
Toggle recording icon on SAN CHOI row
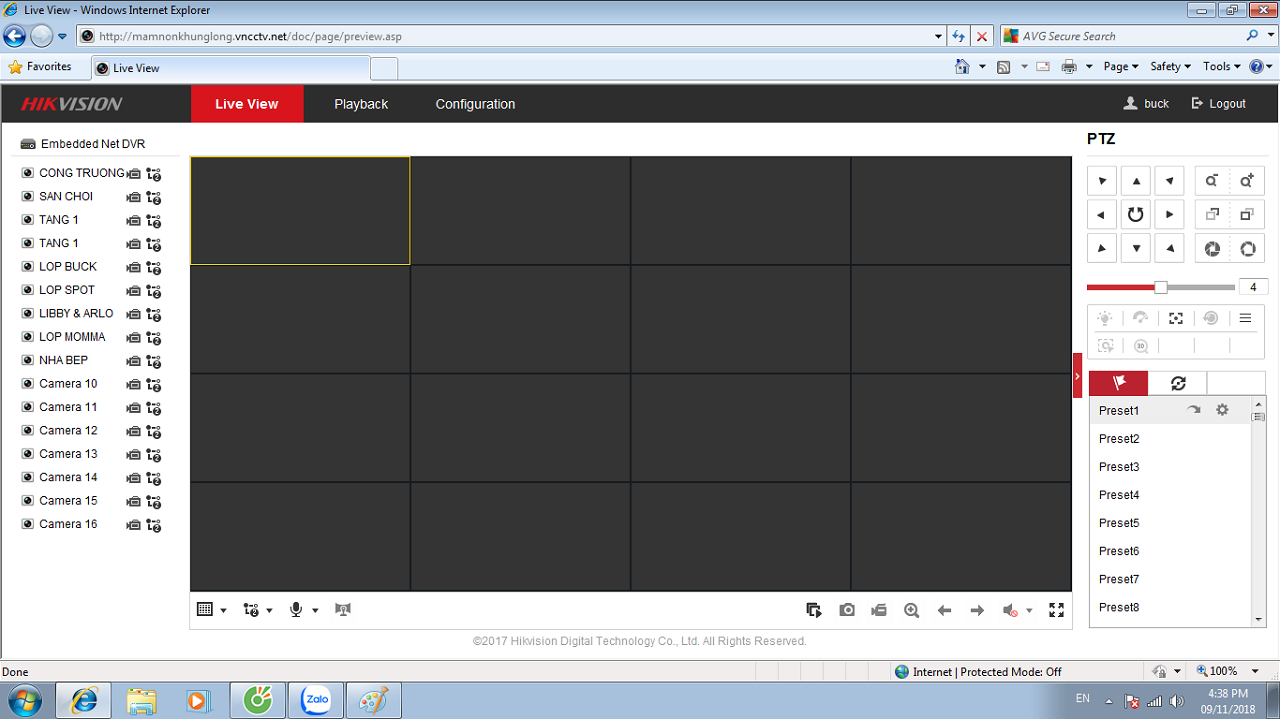click(x=133, y=197)
